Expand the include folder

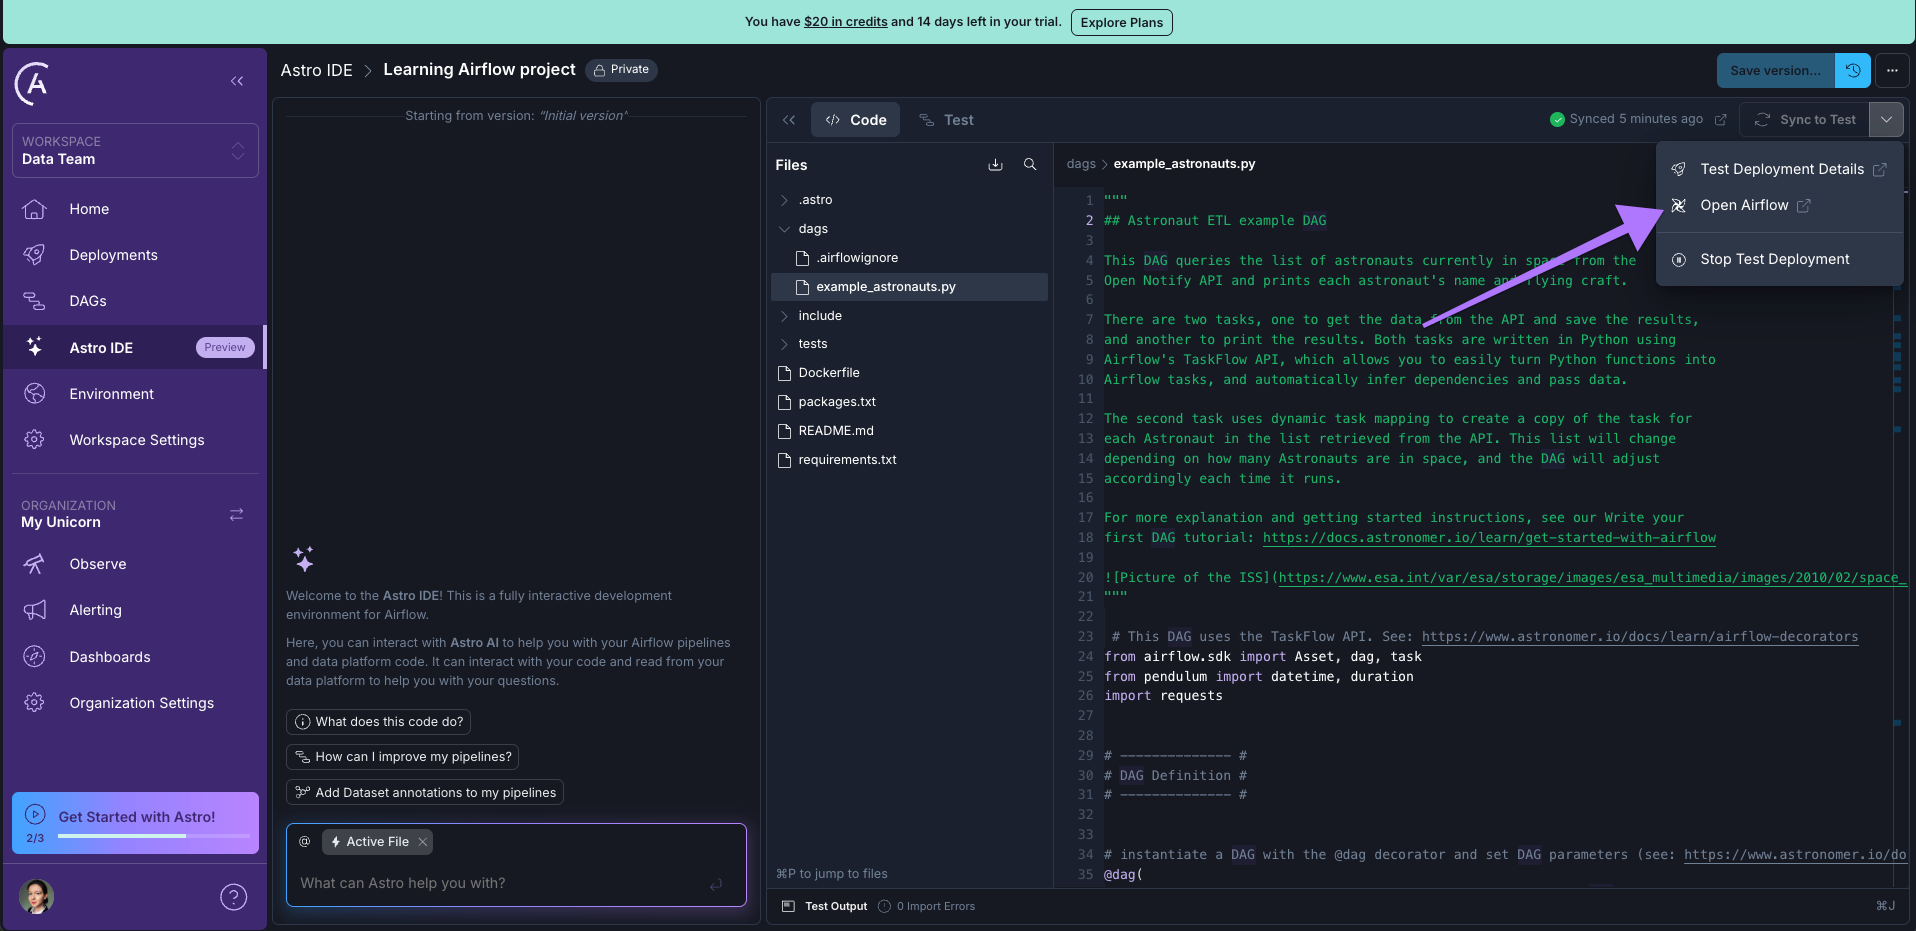[785, 315]
